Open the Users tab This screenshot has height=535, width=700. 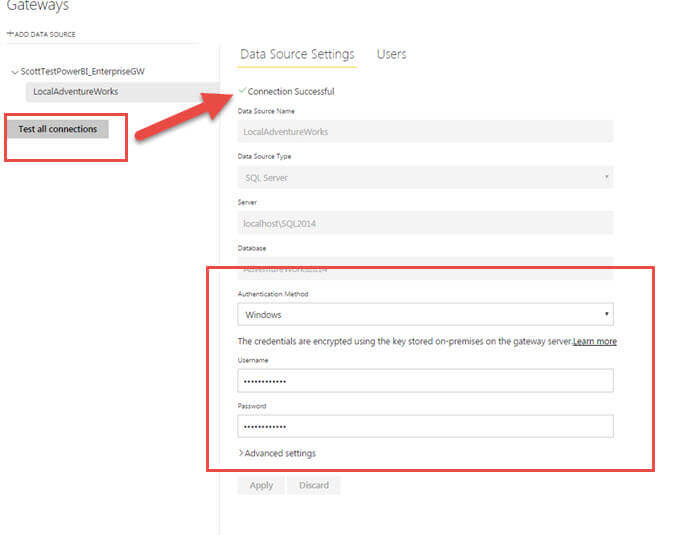point(391,54)
